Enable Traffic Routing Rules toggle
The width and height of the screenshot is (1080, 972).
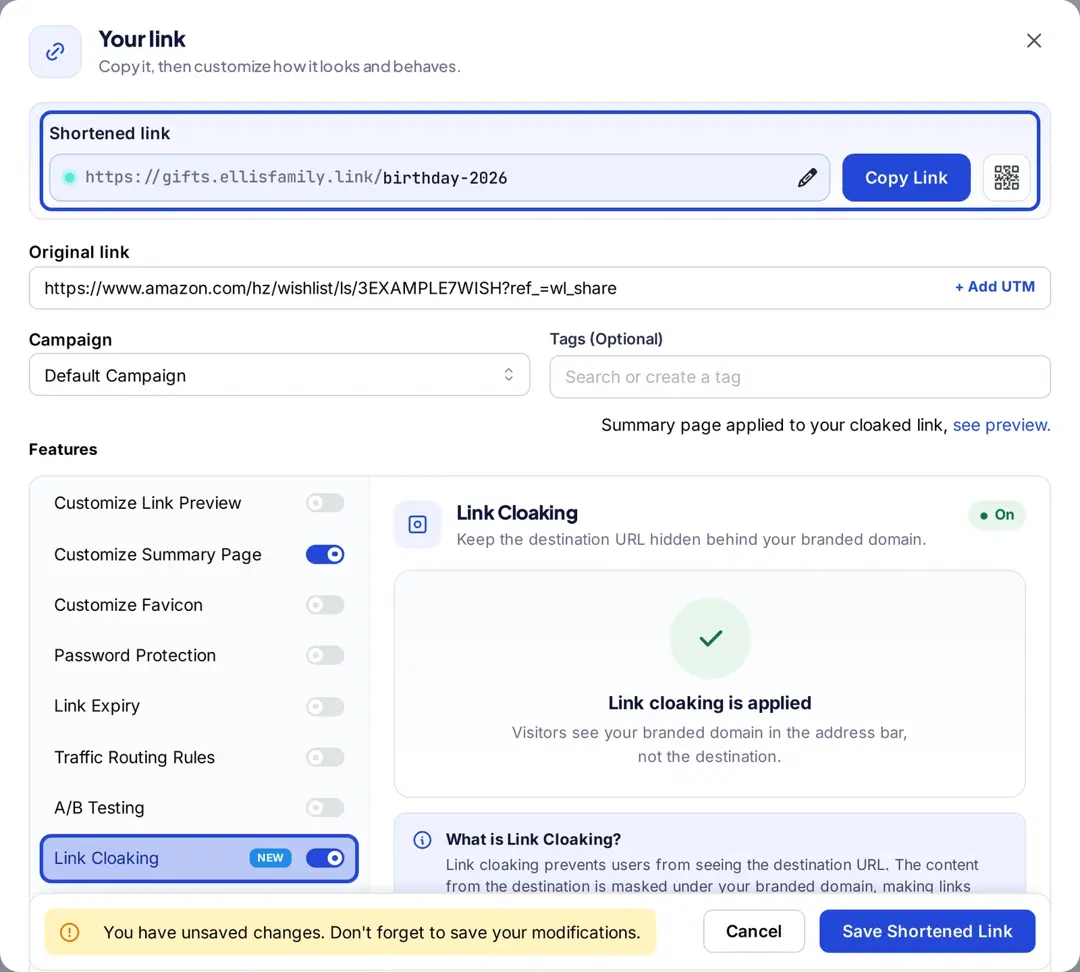coord(325,757)
